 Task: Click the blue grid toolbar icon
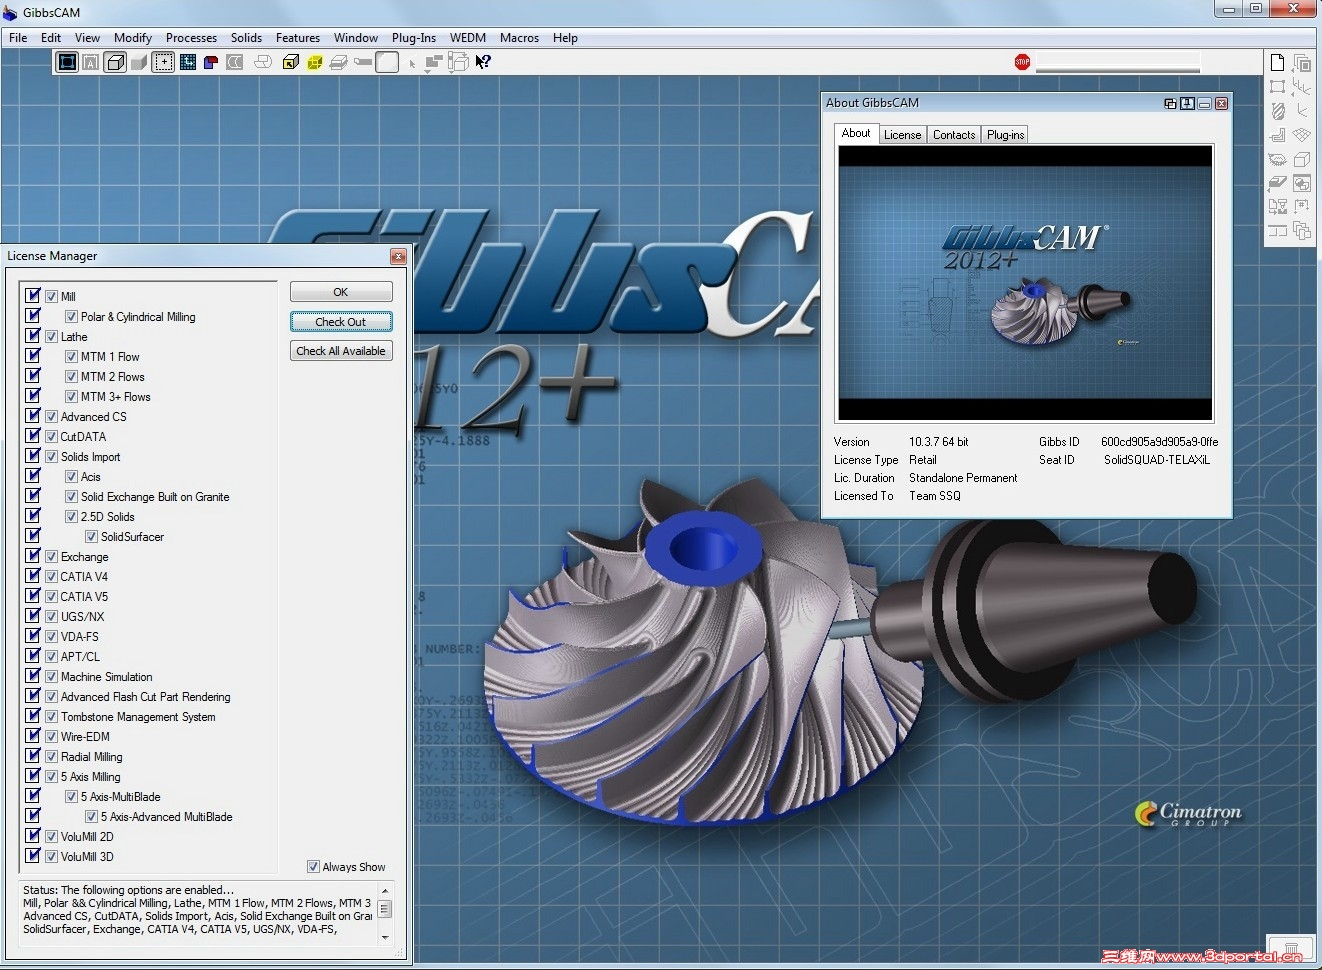(187, 62)
